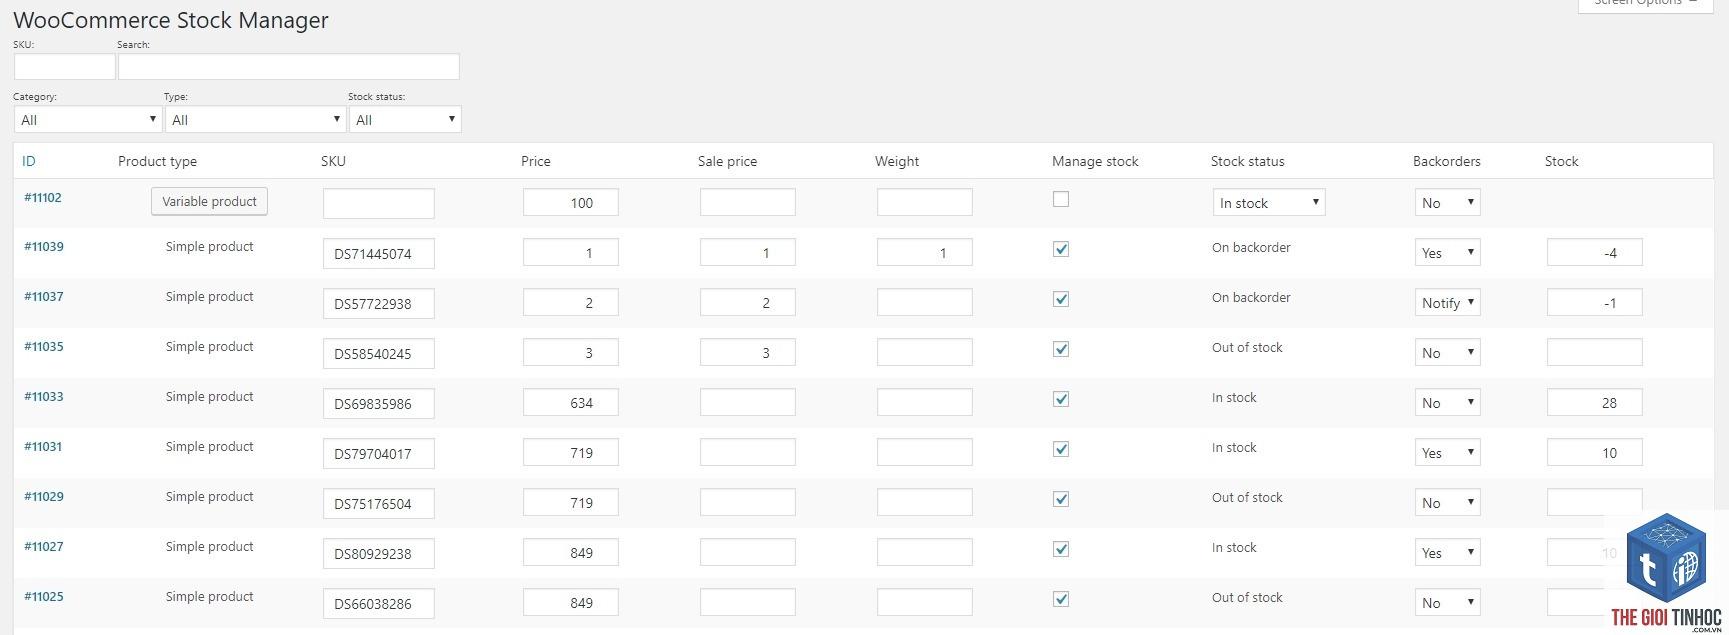Open product link #11039

43,246
